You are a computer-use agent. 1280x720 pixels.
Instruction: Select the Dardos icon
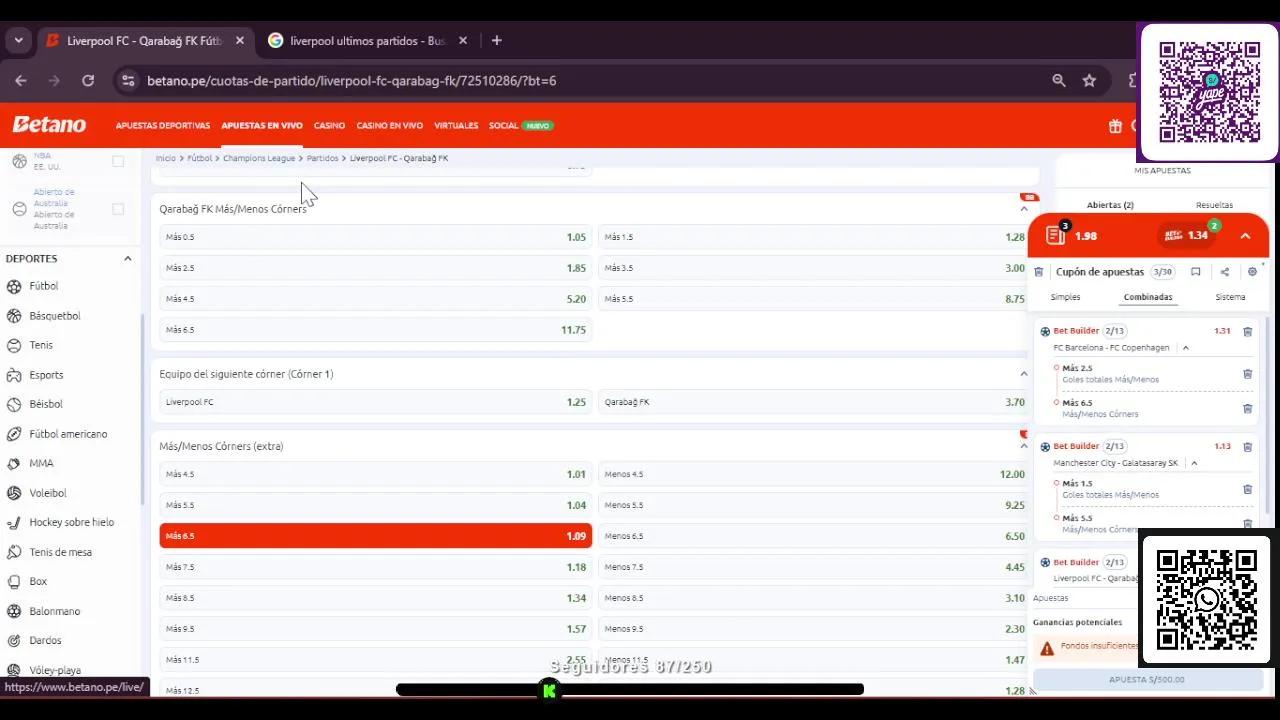[x=14, y=640]
